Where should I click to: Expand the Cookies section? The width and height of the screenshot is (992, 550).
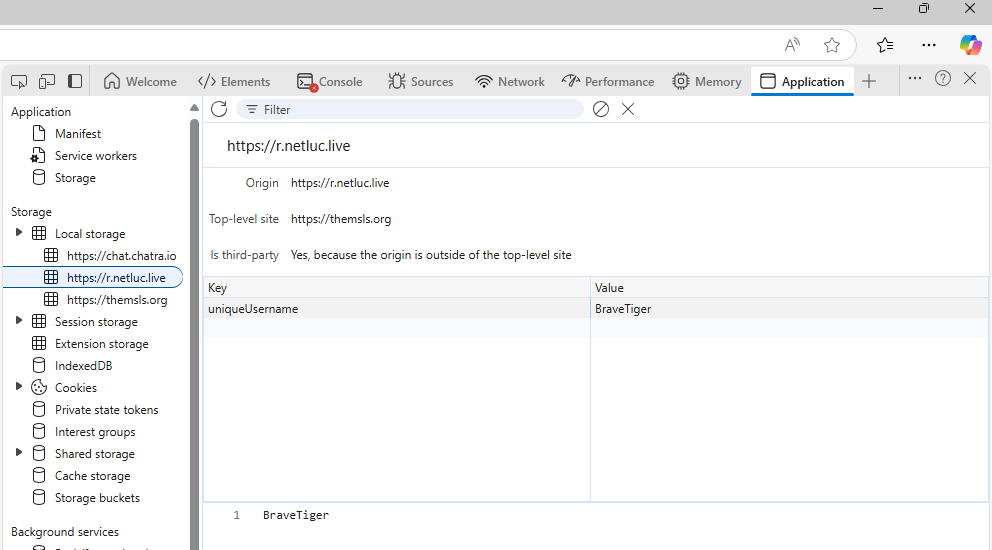click(x=19, y=387)
